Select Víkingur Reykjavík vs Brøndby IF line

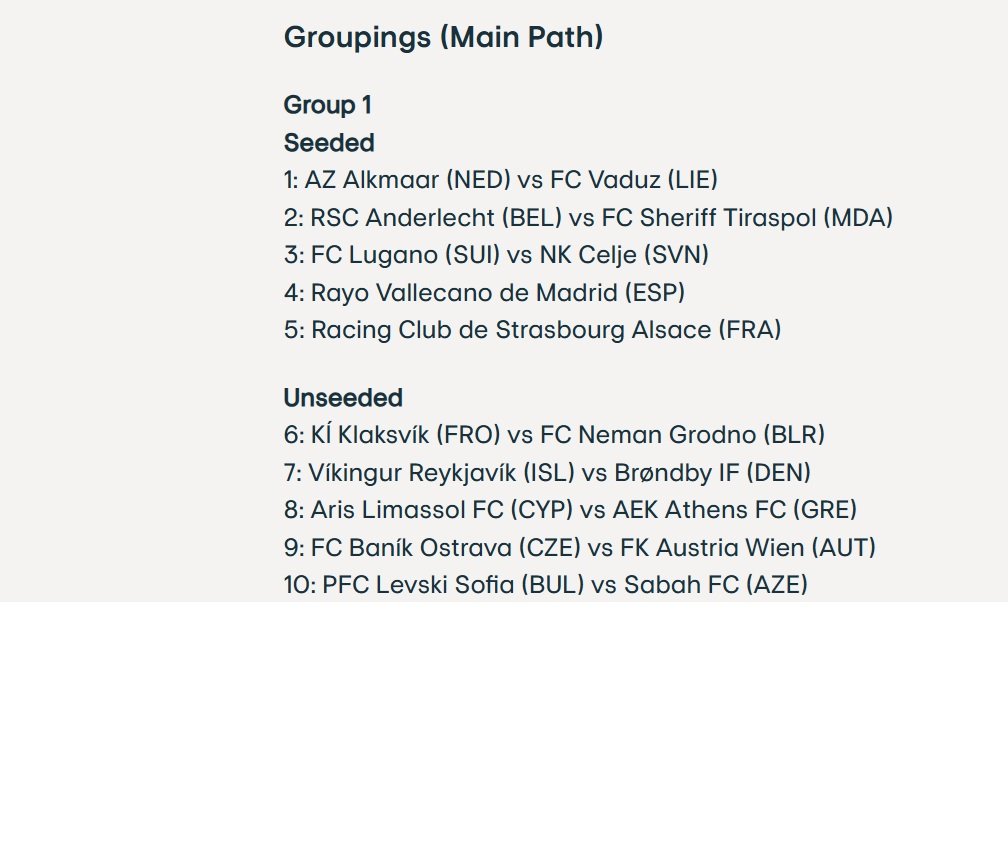coord(547,473)
